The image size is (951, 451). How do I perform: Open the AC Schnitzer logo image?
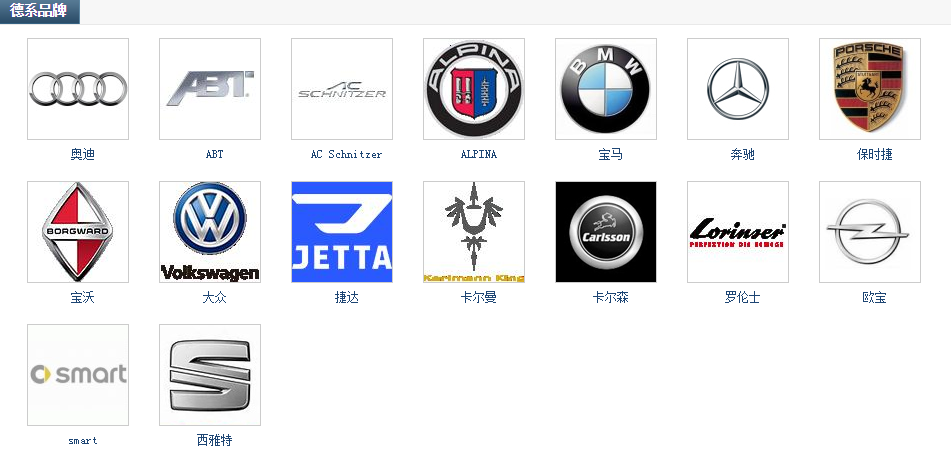click(342, 89)
